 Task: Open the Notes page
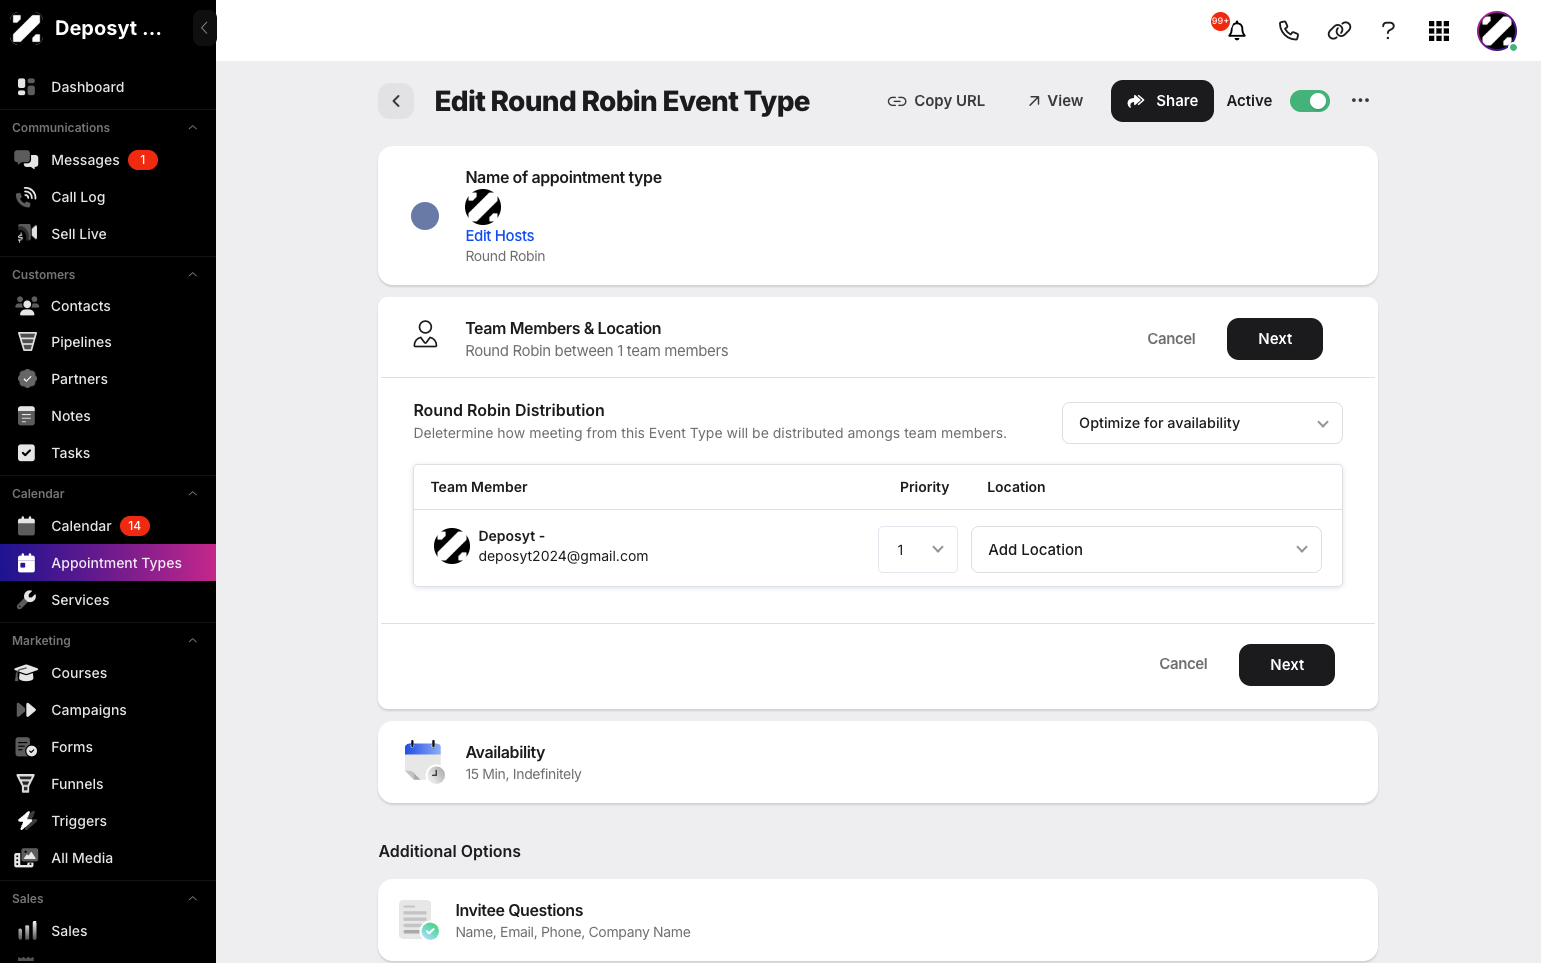click(108, 416)
